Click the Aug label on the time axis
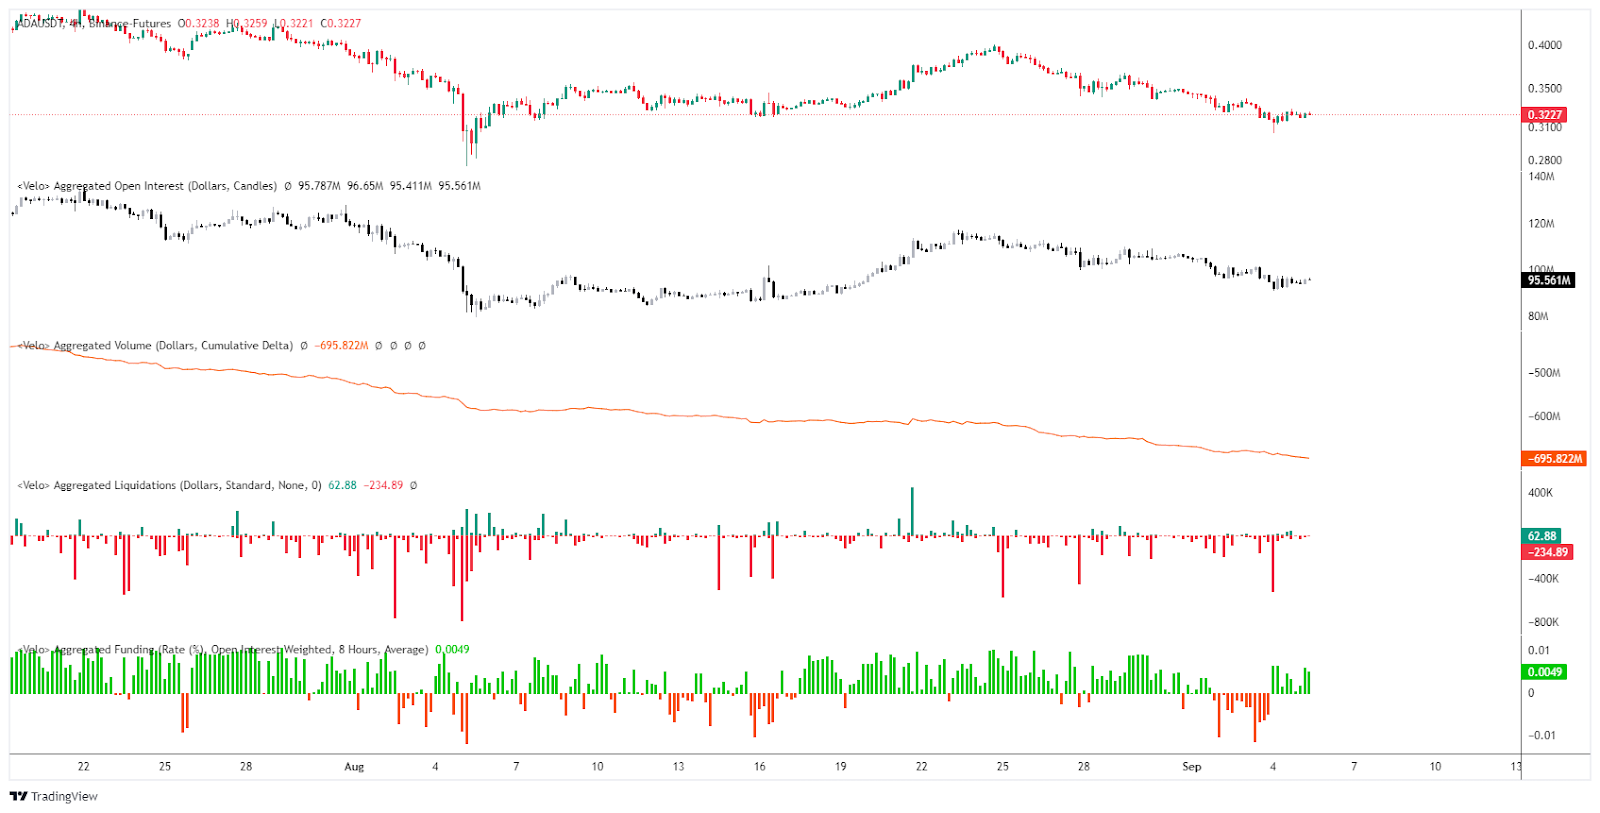This screenshot has height=813, width=1600. coord(354,767)
